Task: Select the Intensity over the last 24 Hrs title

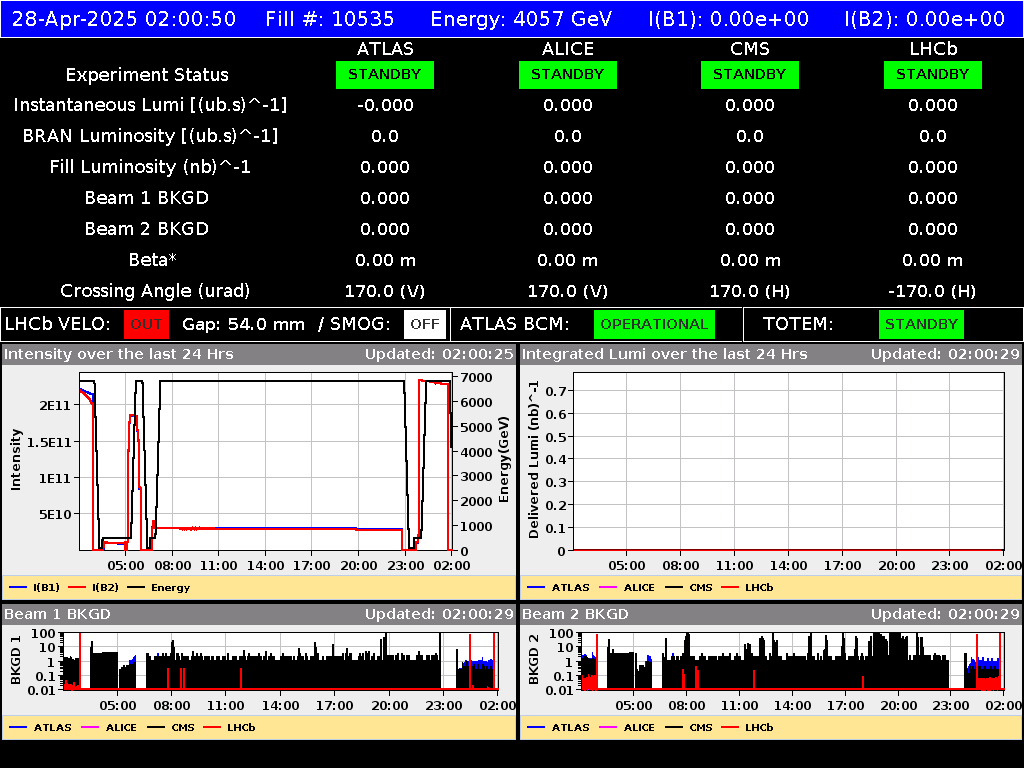Action: (x=119, y=355)
